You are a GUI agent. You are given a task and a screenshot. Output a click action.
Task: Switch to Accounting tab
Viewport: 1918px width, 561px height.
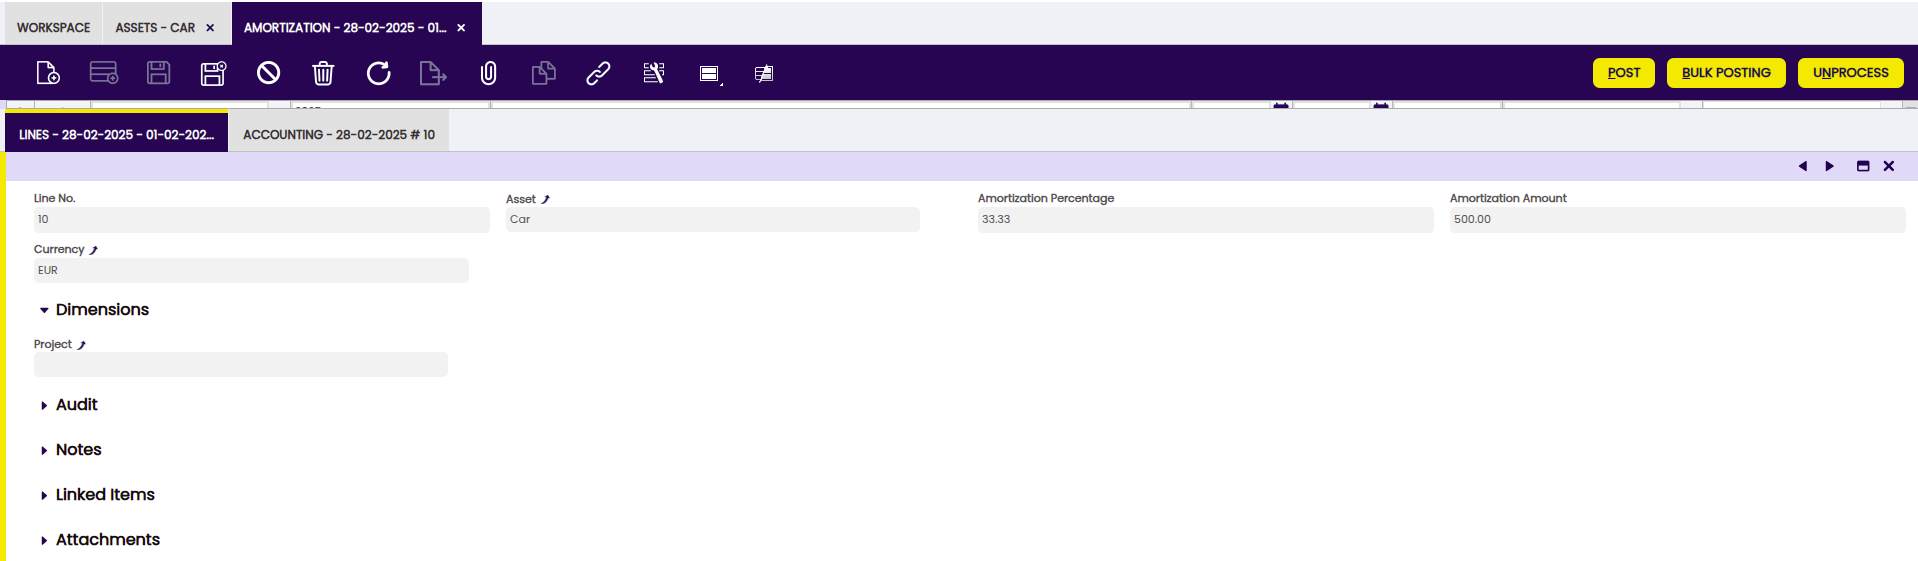pos(339,134)
